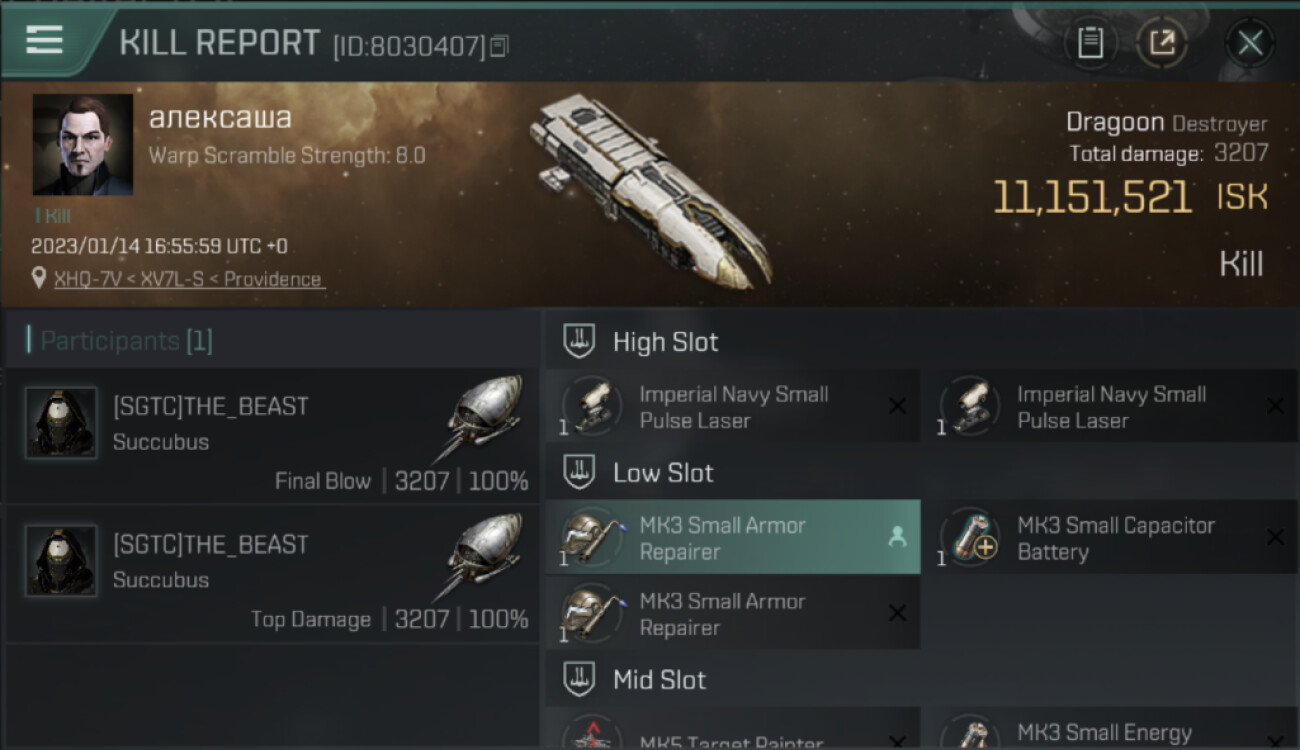The height and width of the screenshot is (750, 1300).
Task: Click the Dragoon destroyer ship image
Action: tap(650, 190)
